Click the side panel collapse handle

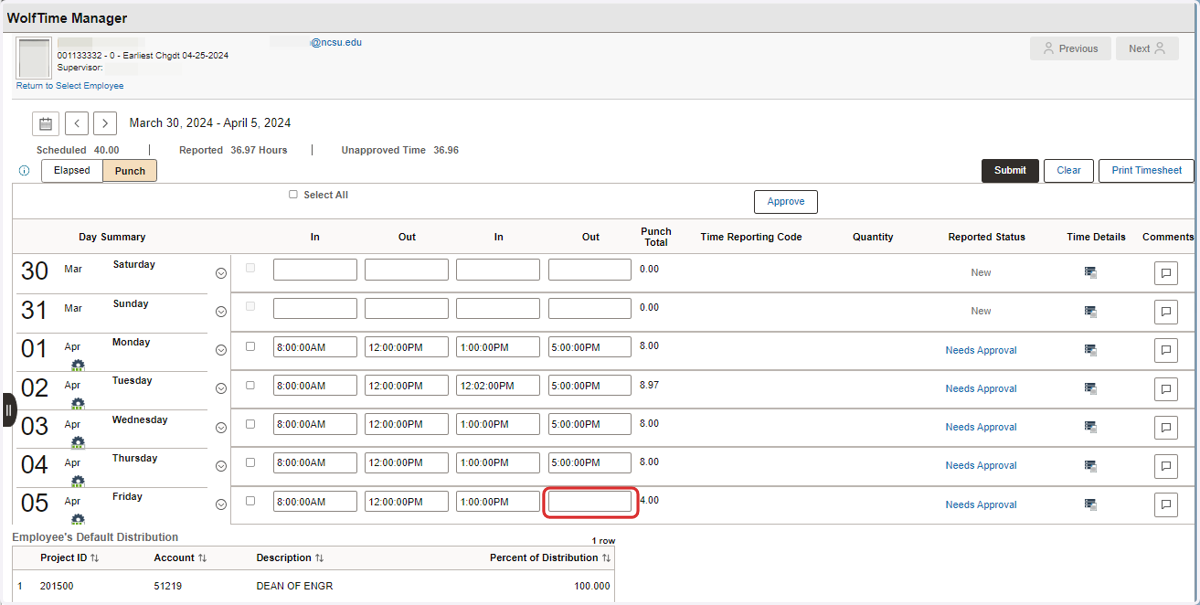[x=8, y=410]
